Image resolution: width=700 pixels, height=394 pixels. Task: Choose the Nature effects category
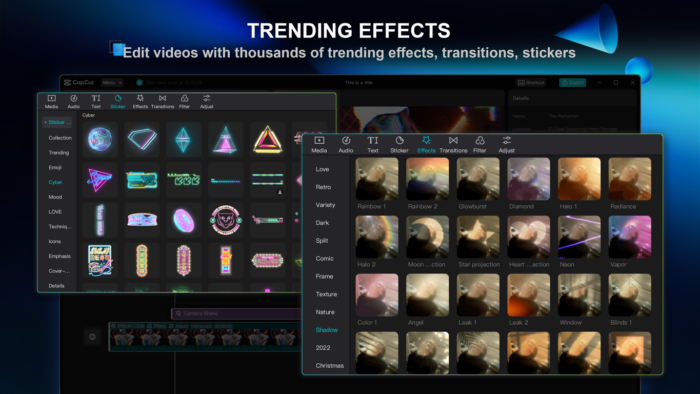[325, 312]
